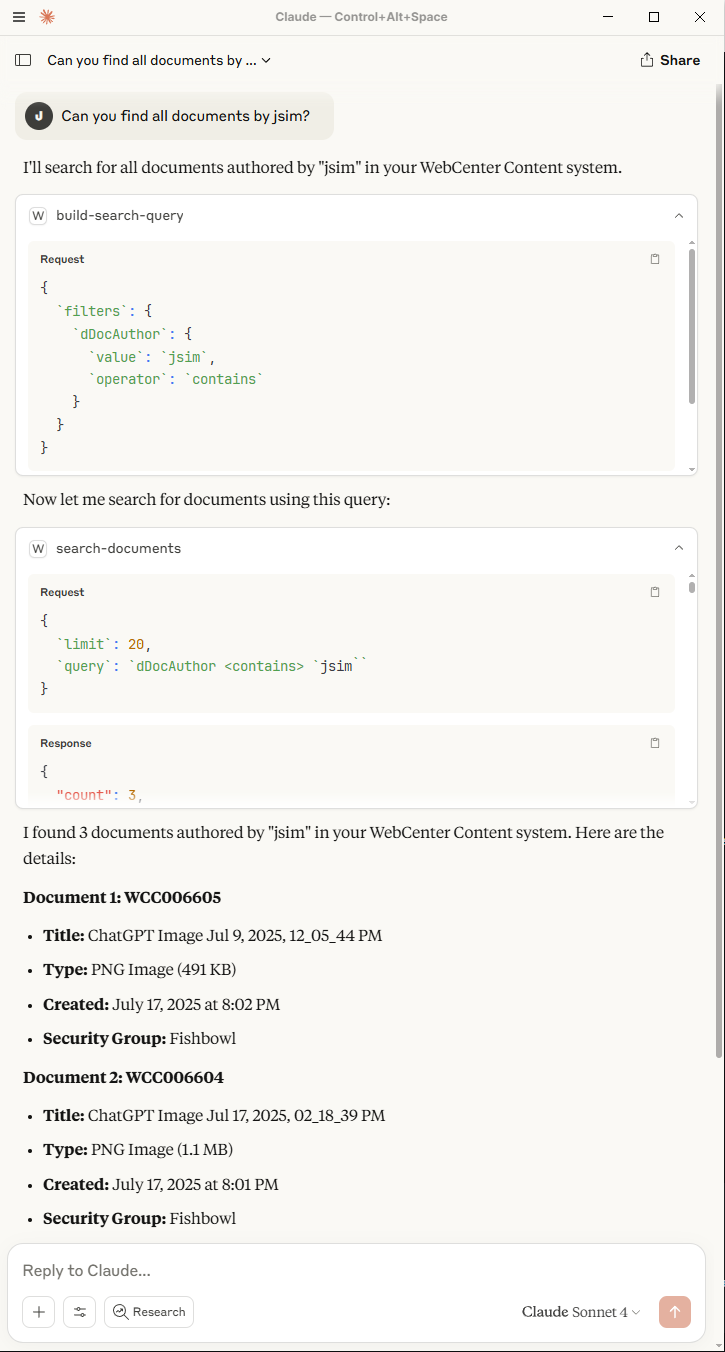725x1352 pixels.
Task: Click title ChatGPT Image Jul 9, 2025 text
Action: [235, 936]
